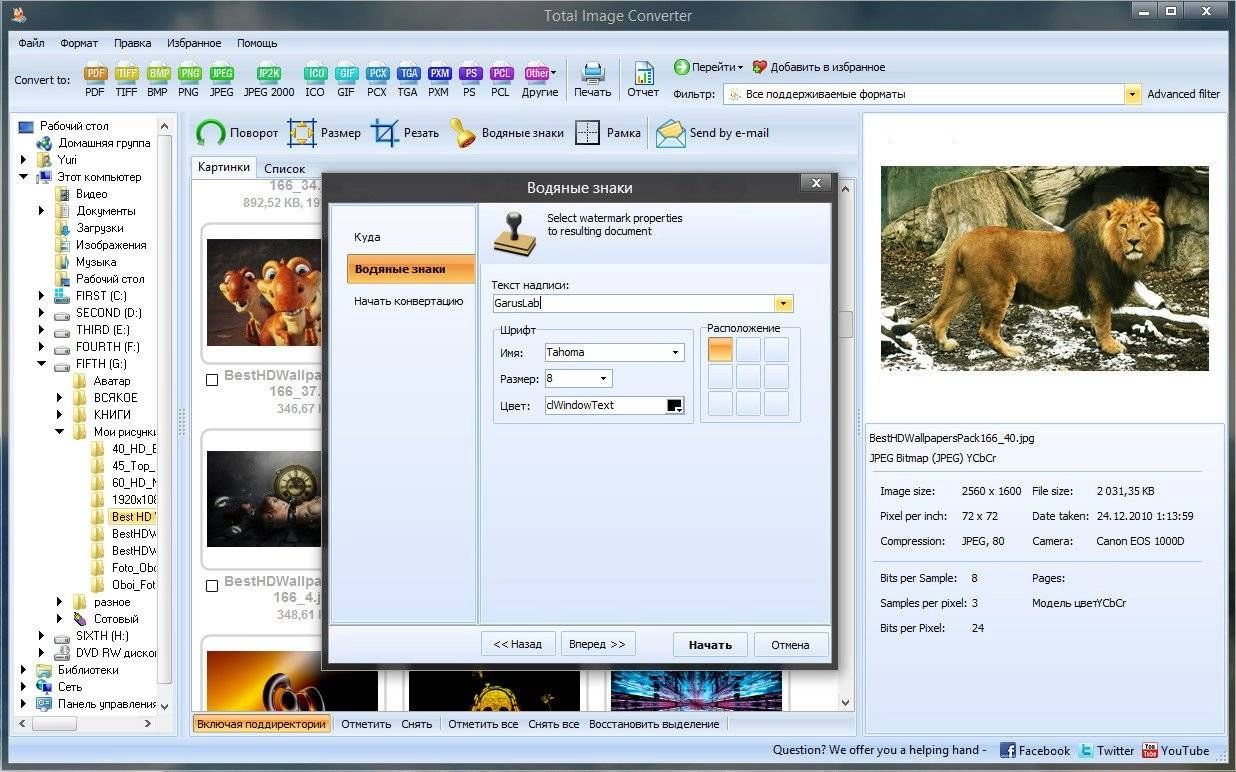
Task: Click the Начать start button
Action: [710, 644]
